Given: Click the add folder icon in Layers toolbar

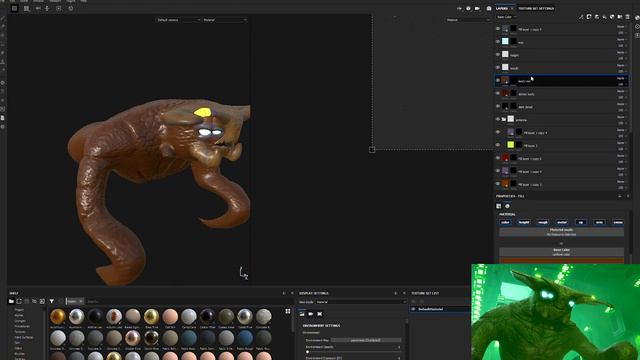Looking at the screenshot, I should pos(620,17).
